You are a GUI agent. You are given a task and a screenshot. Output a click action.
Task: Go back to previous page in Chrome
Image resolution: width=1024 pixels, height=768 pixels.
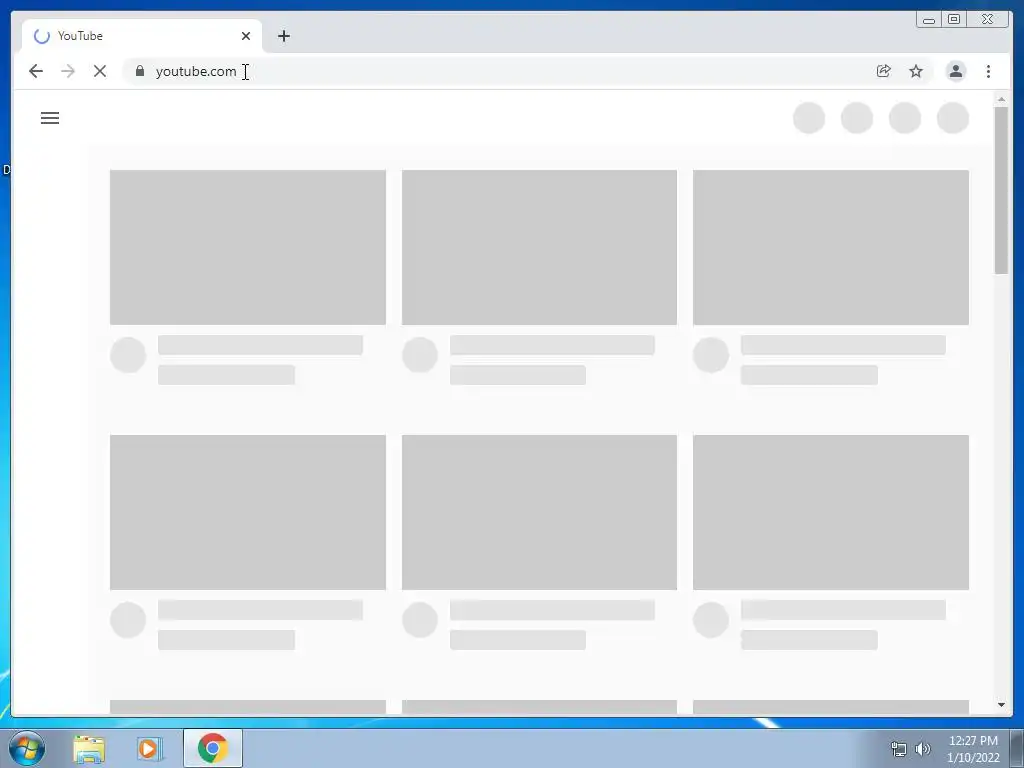click(x=36, y=71)
